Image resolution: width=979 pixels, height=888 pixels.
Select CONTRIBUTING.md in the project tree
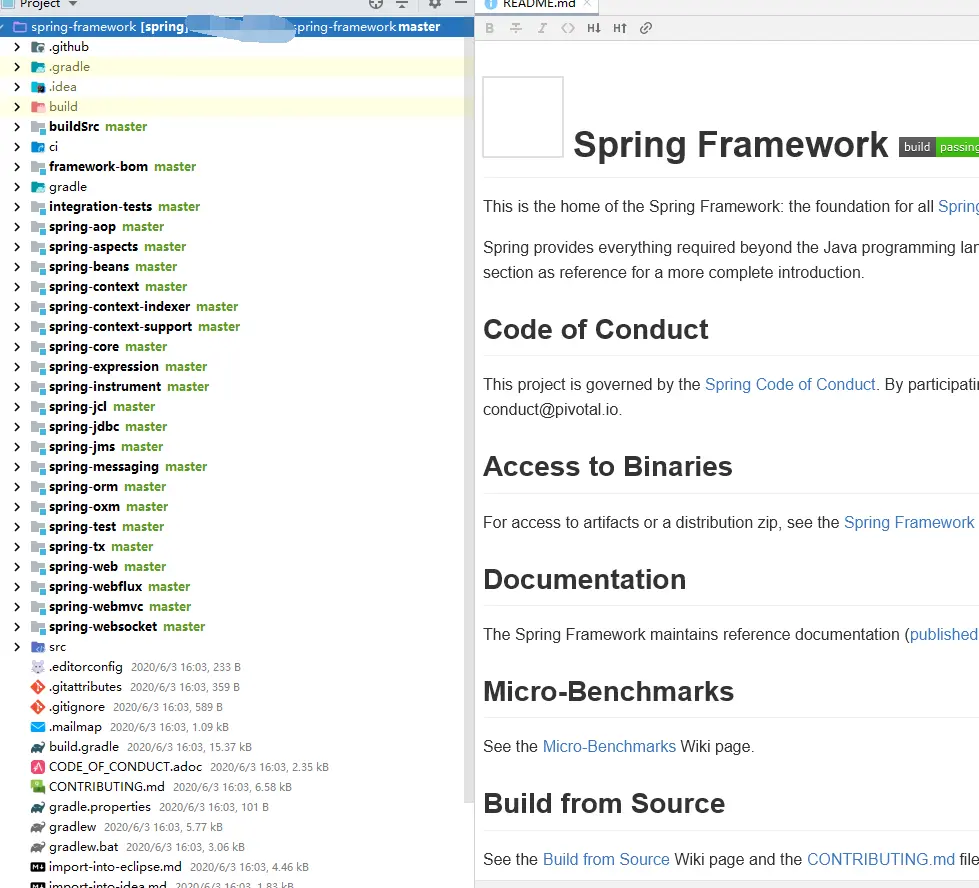point(107,787)
